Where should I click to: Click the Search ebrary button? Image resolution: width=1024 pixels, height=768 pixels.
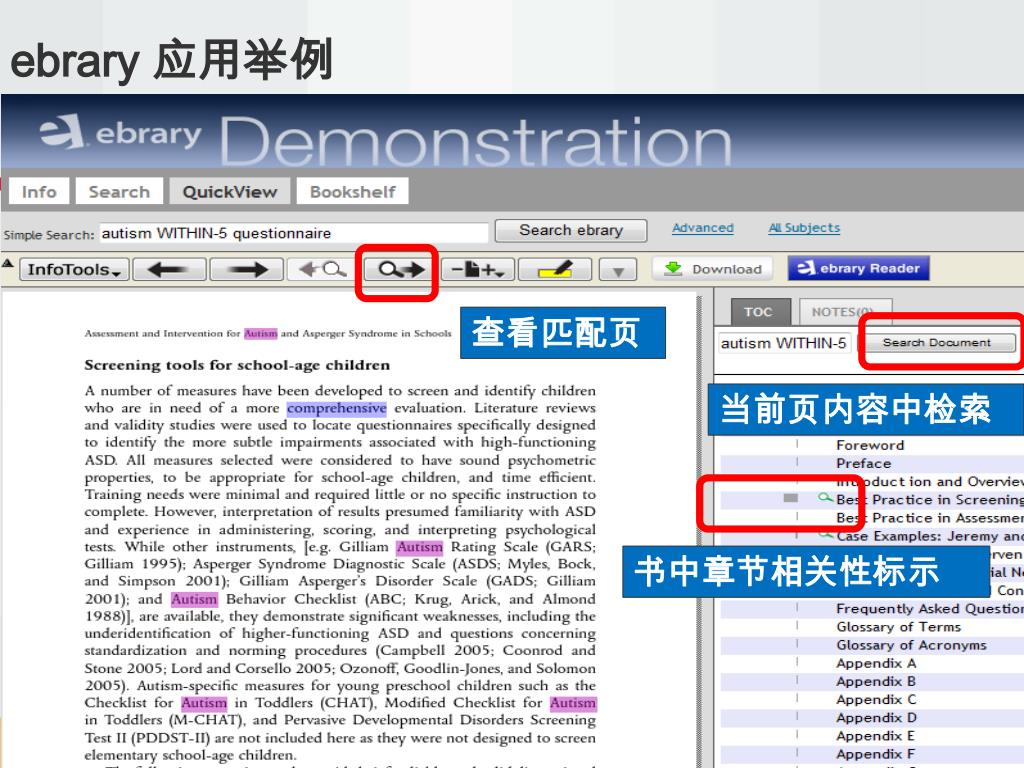click(x=571, y=231)
